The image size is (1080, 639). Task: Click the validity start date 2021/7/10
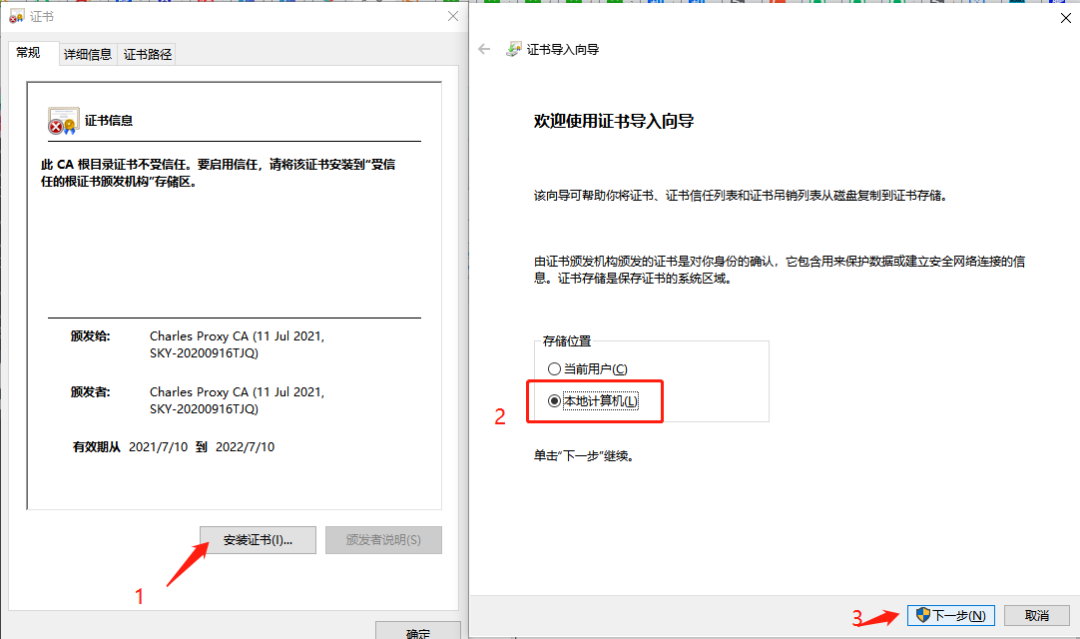(158, 447)
